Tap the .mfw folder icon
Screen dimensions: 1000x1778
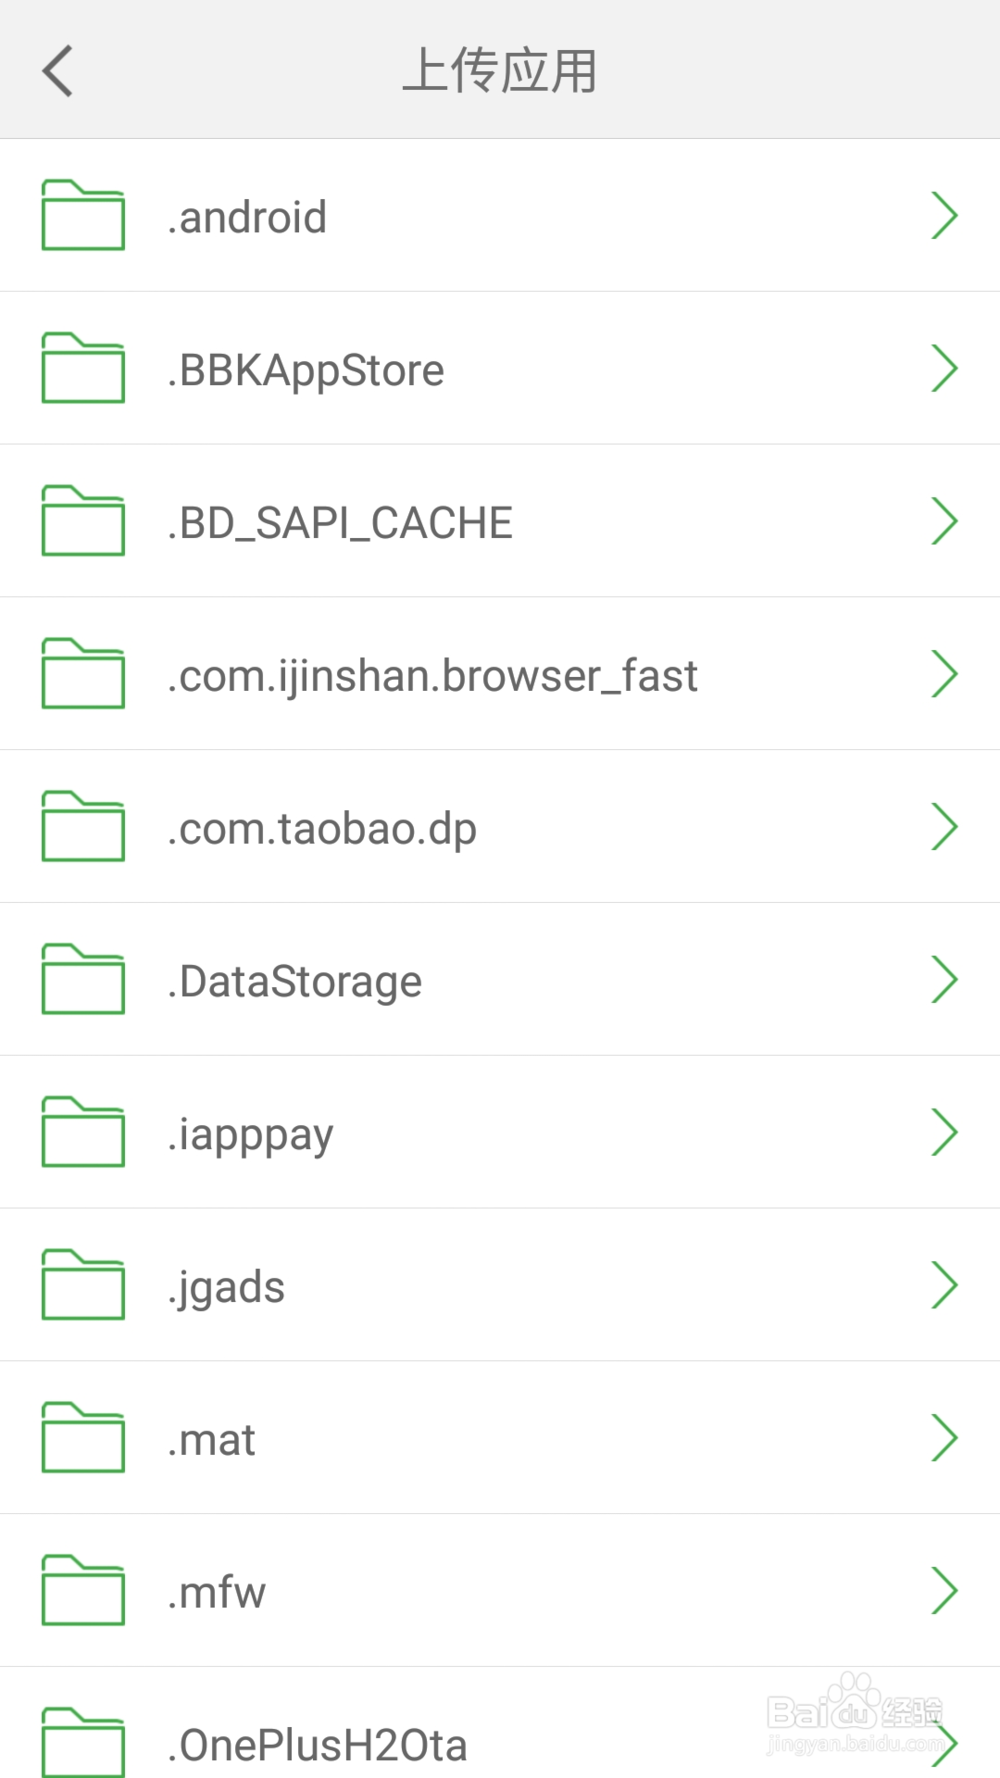(x=83, y=1590)
